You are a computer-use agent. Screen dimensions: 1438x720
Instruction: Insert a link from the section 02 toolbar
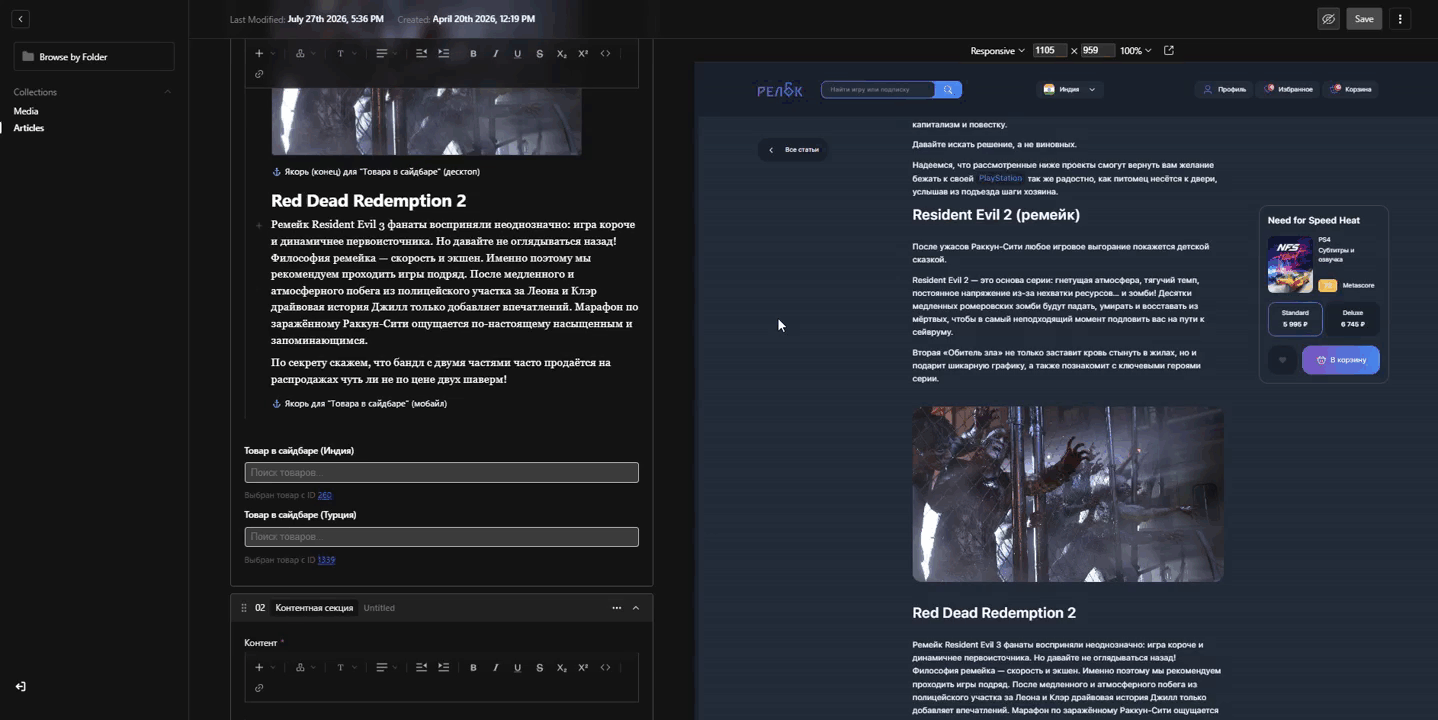259,688
